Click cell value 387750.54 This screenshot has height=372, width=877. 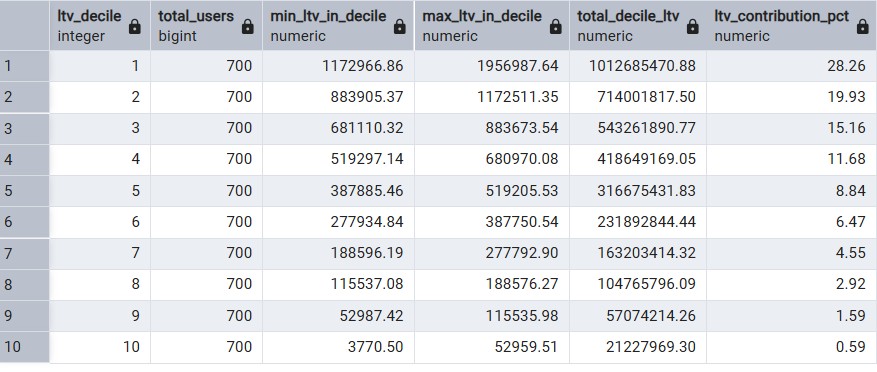(522, 223)
